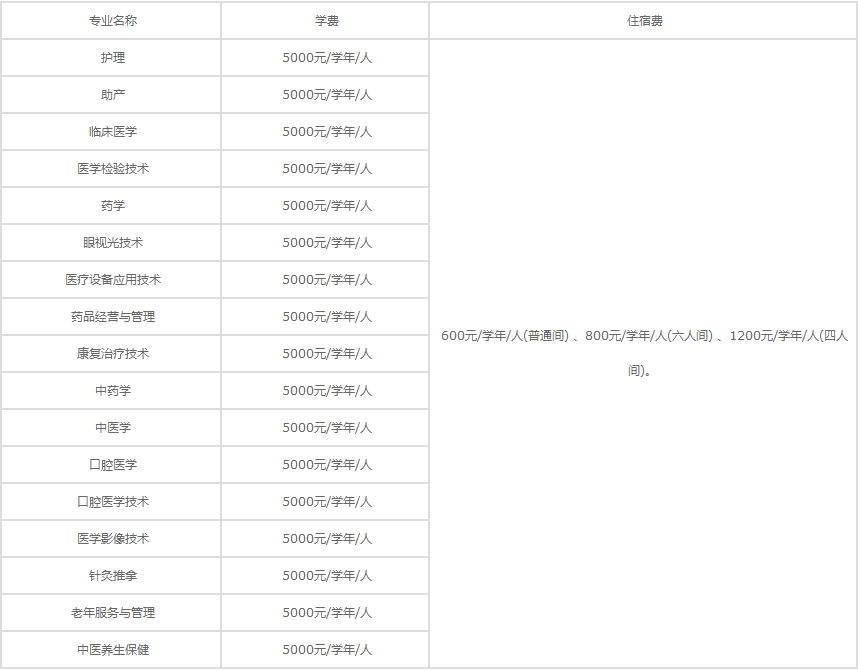This screenshot has width=858, height=670.
Task: Click the 临床医学 row label
Action: (x=110, y=131)
